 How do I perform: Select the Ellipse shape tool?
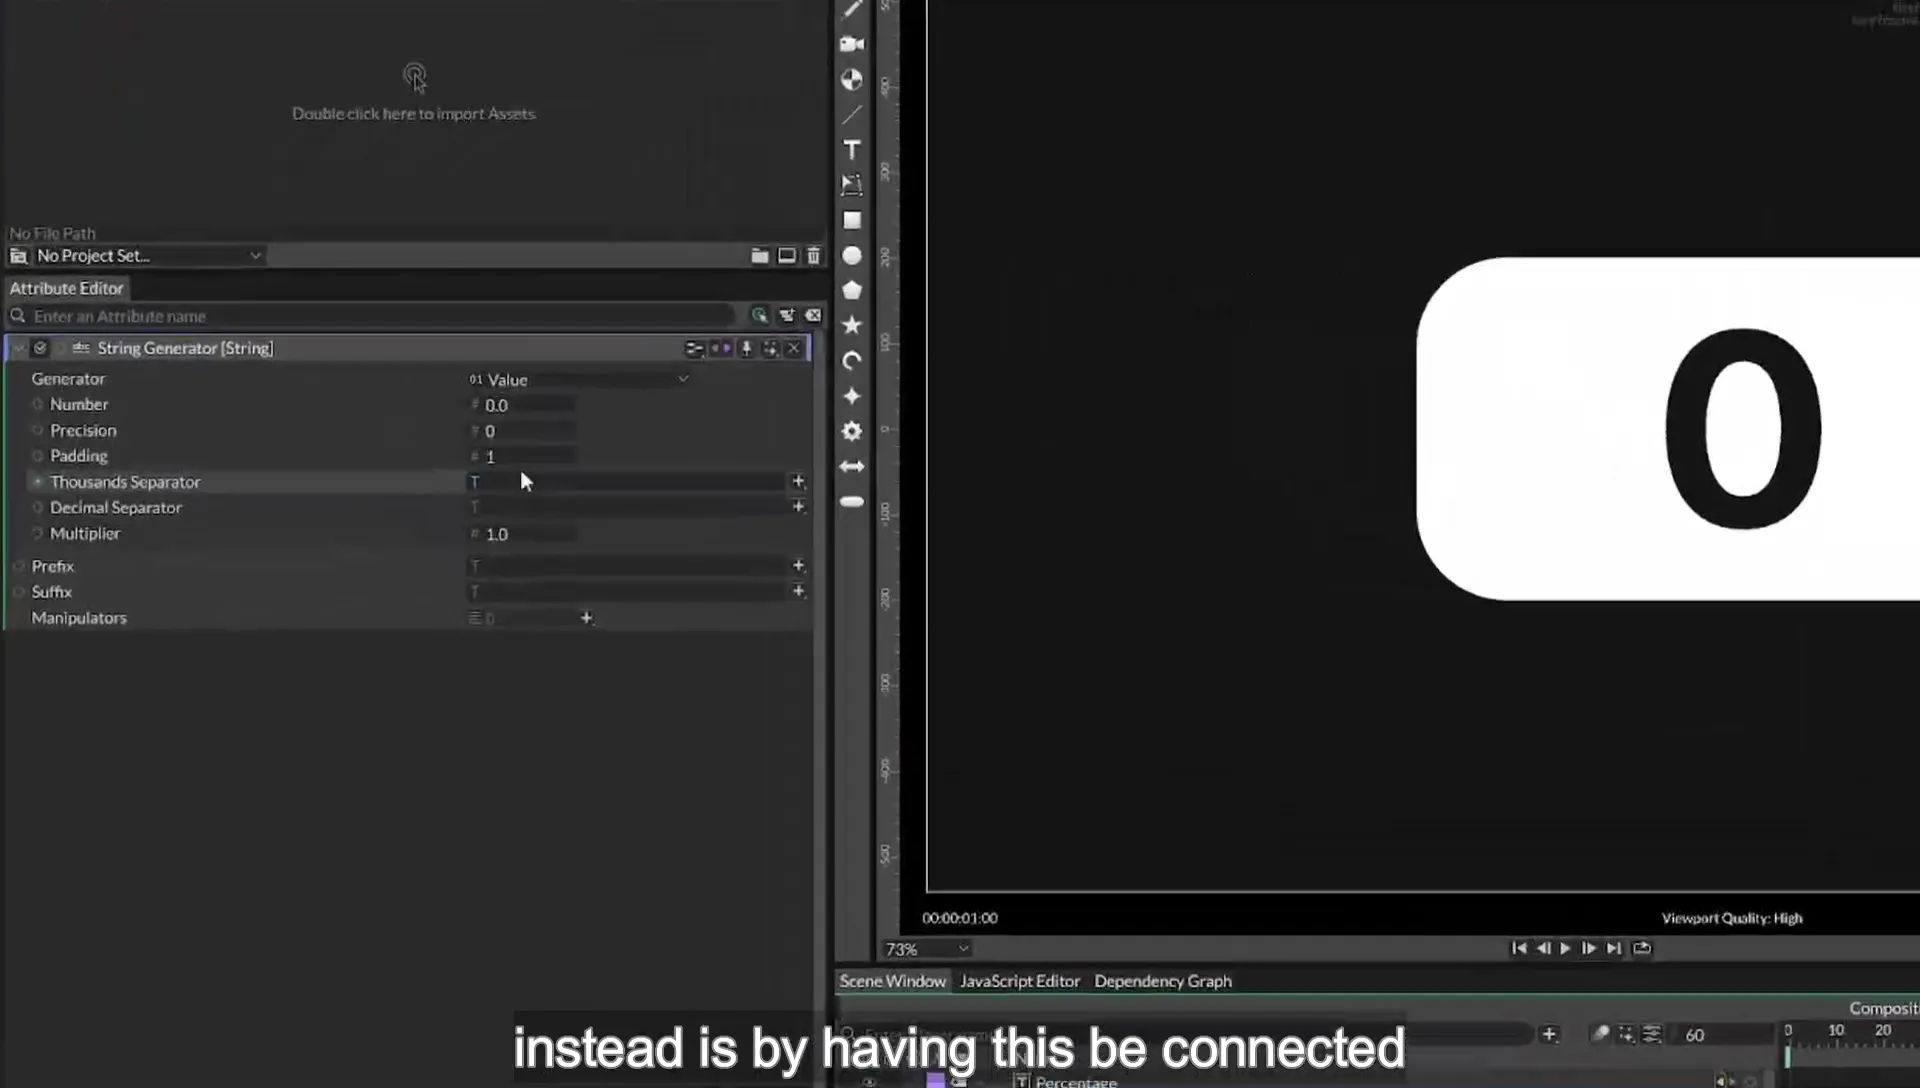pos(852,256)
